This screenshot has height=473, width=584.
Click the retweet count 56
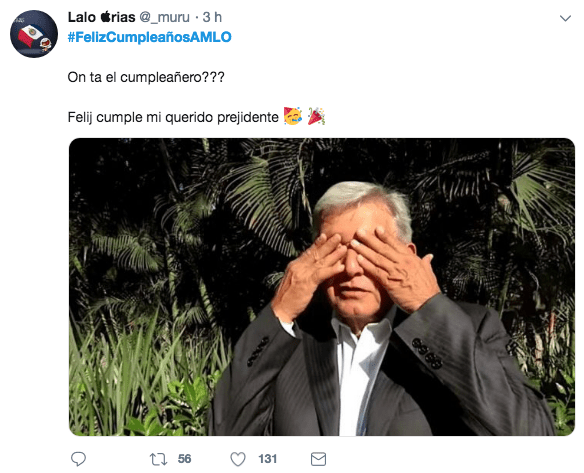(x=184, y=459)
